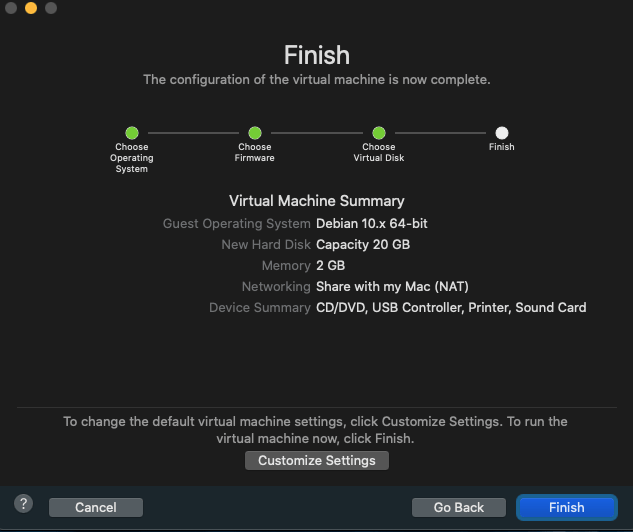Click the Debian 10.x 64-bit value
The image size is (633, 532).
[x=372, y=224]
